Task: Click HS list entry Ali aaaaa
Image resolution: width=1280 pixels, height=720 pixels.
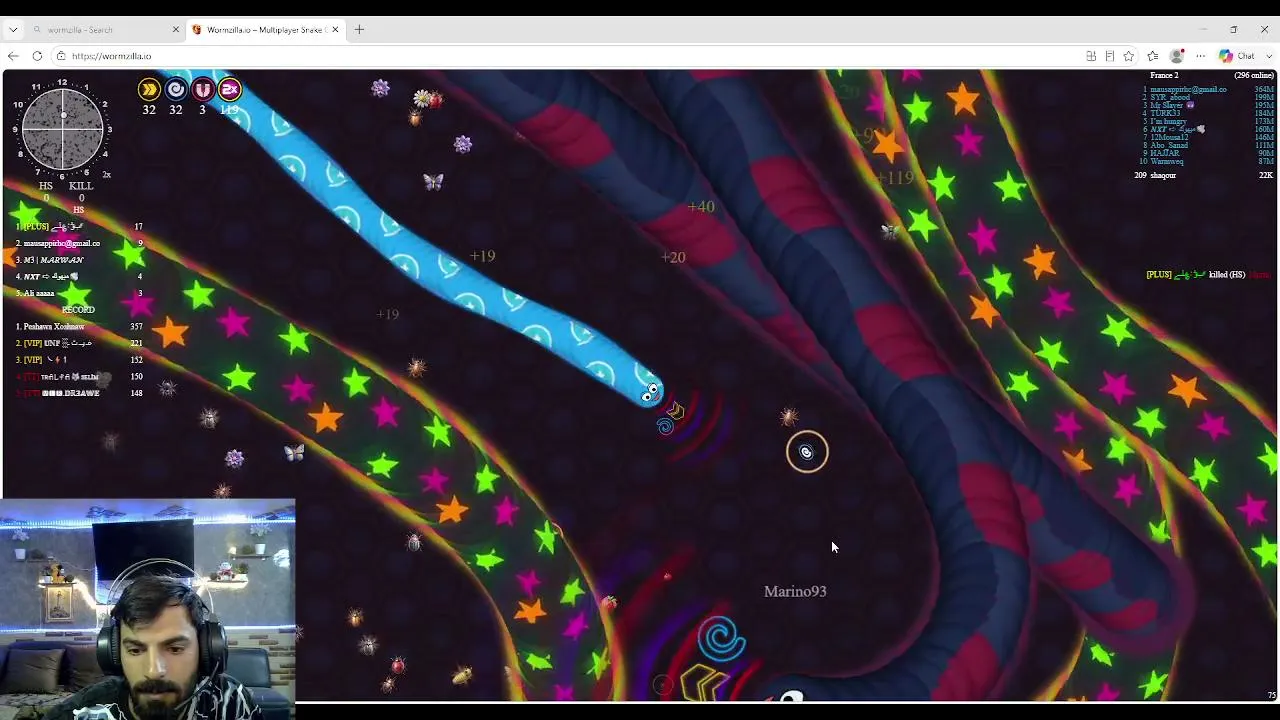Action: click(x=40, y=293)
